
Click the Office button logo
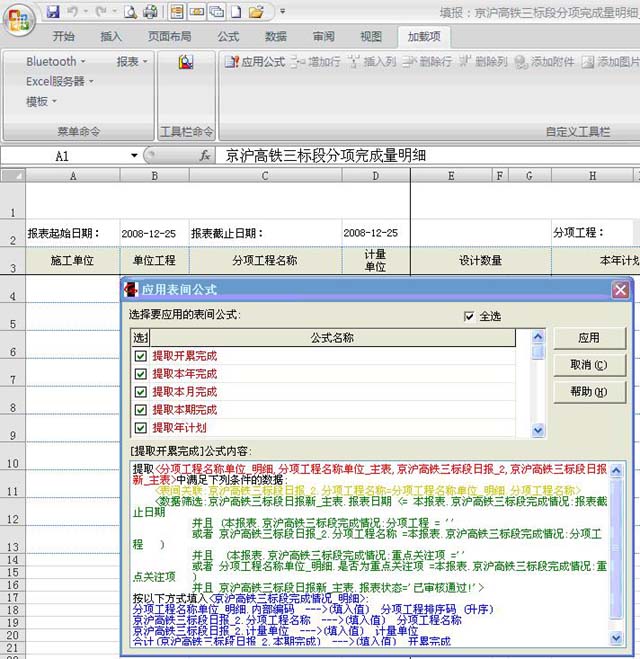19,17
